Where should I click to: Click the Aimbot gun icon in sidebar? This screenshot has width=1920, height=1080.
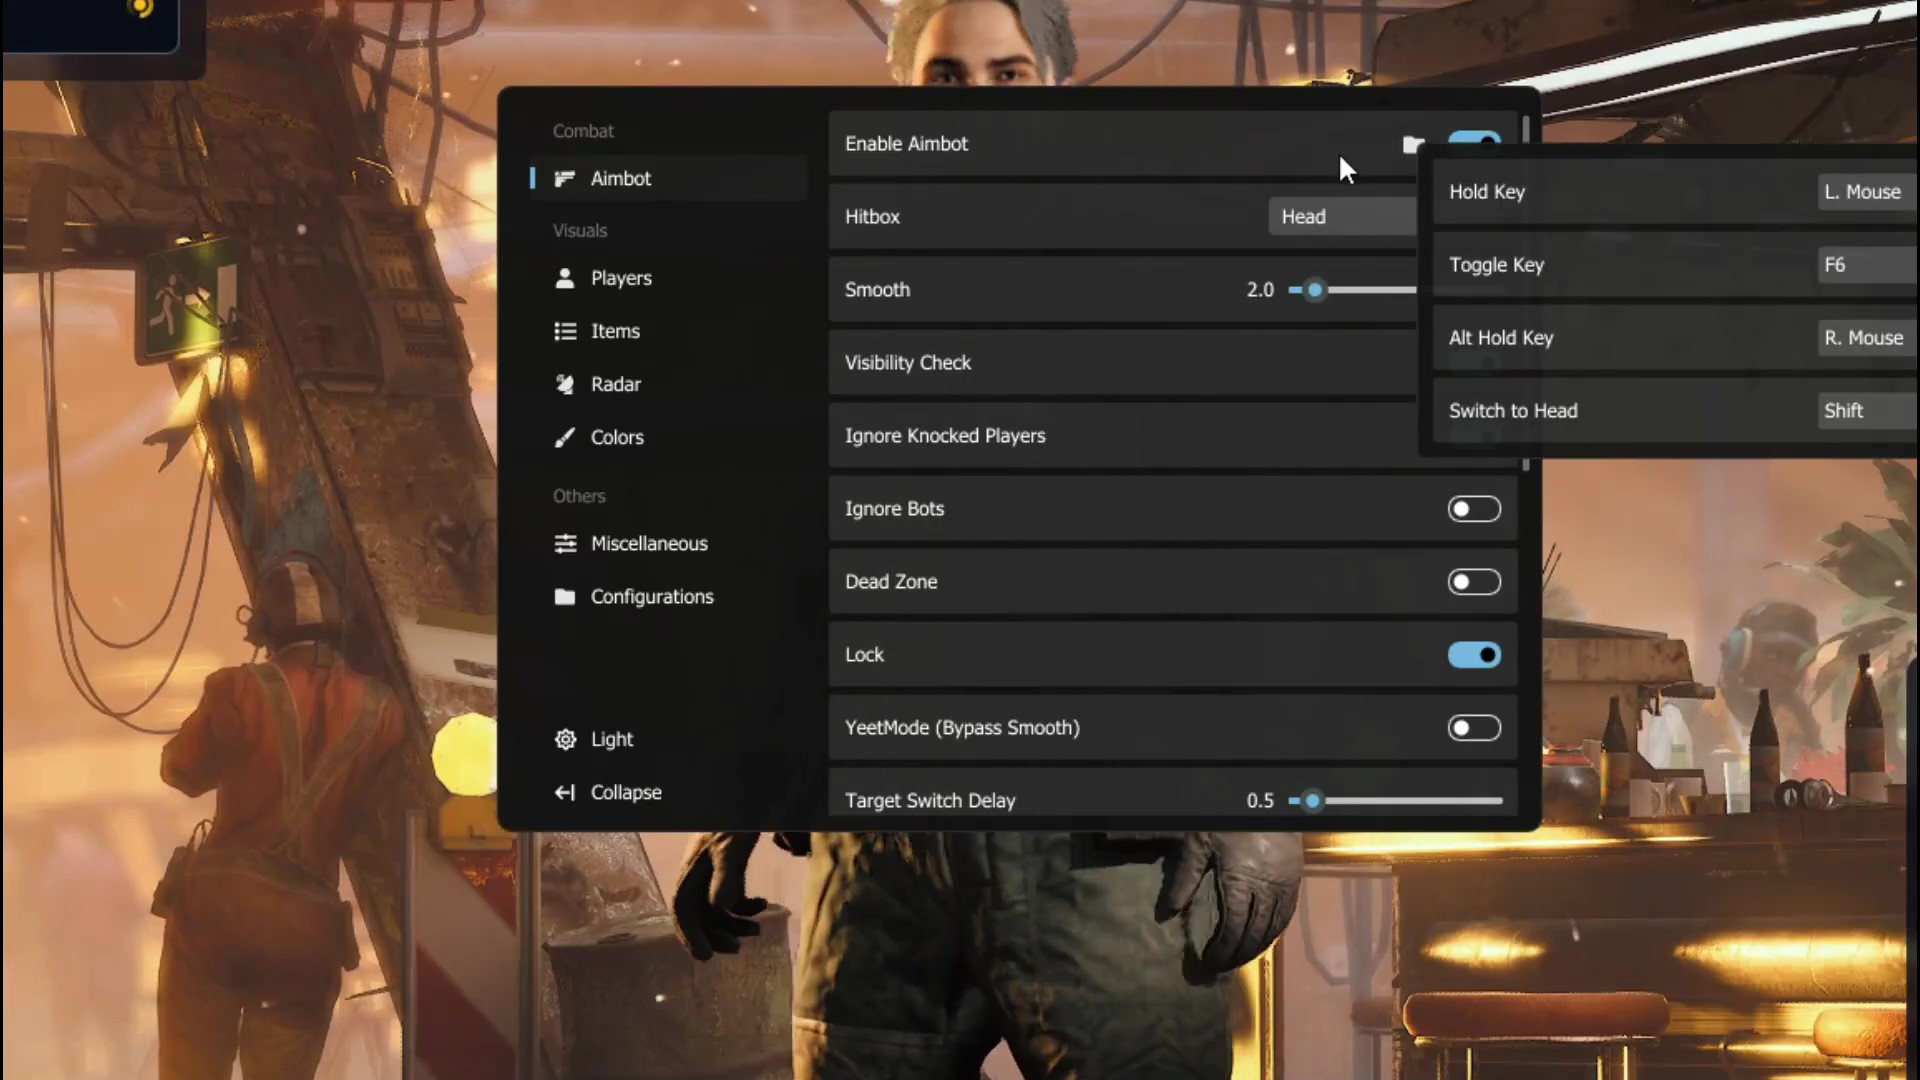(x=564, y=179)
